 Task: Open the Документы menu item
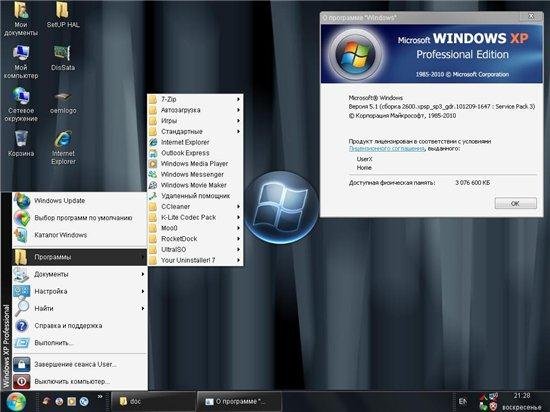tap(80, 274)
